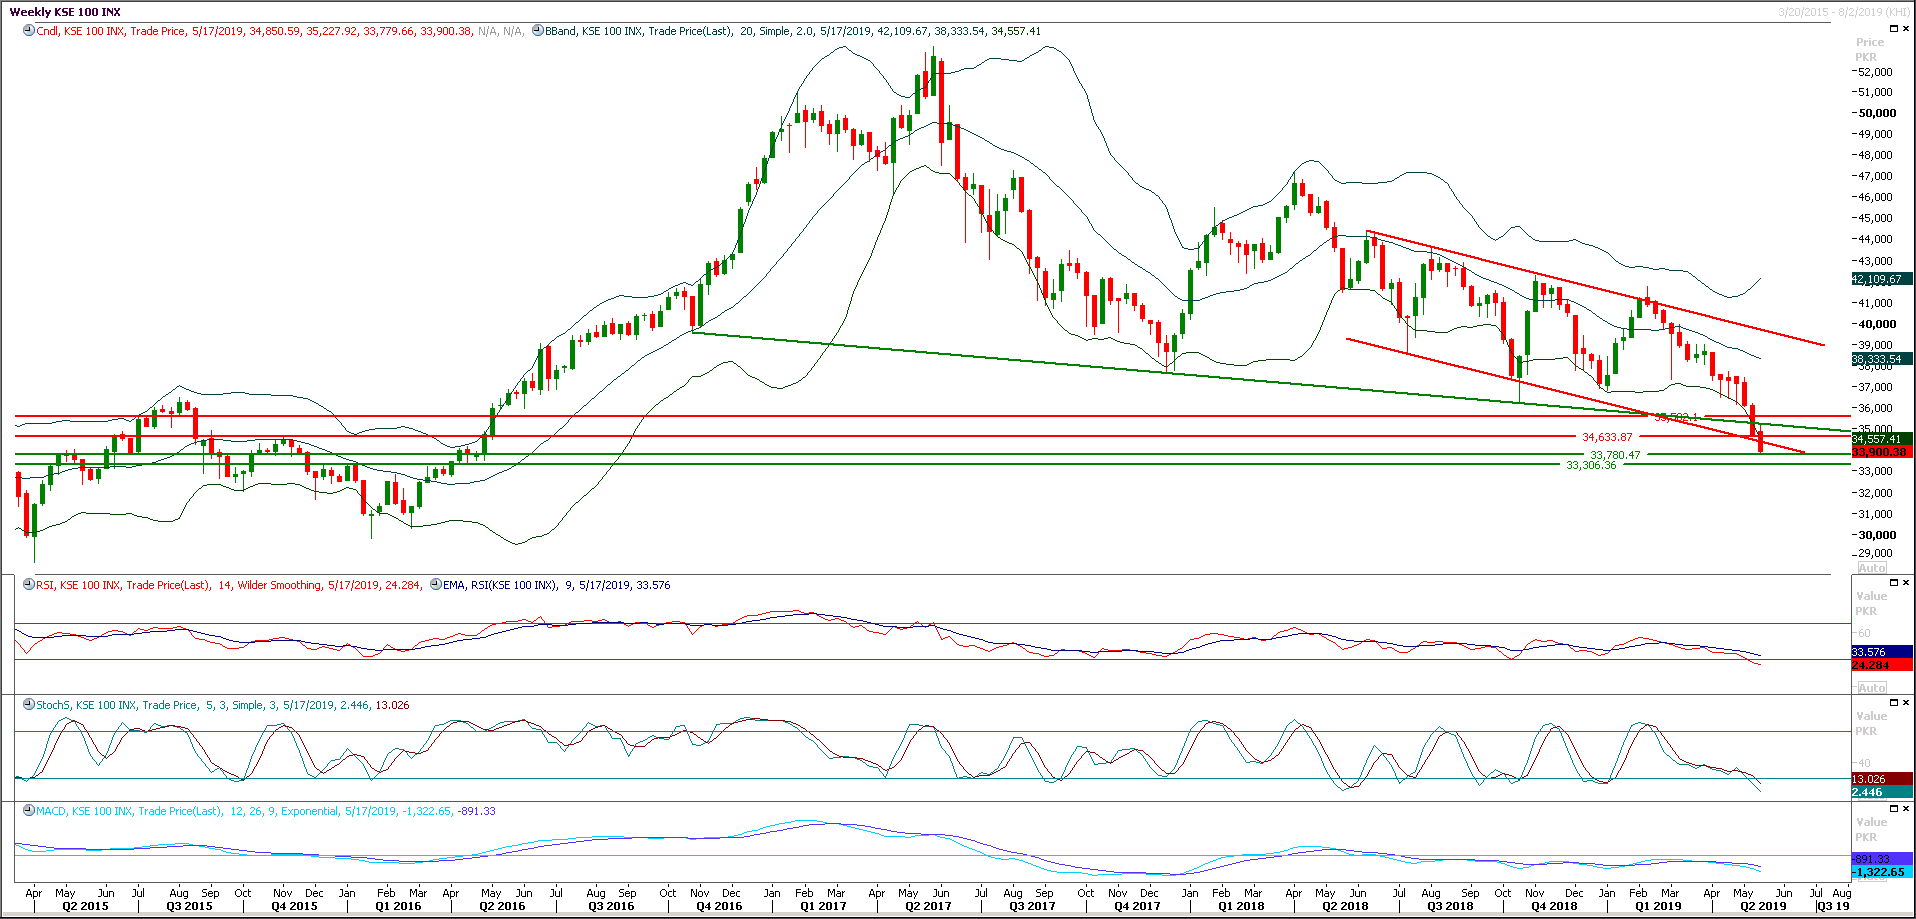
Task: Maximize the StochS indicator pane
Action: 1893,700
